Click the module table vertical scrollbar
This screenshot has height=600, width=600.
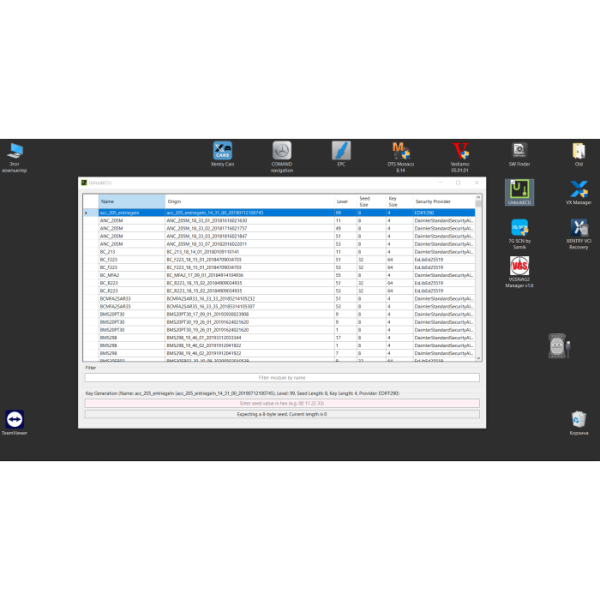[x=478, y=280]
